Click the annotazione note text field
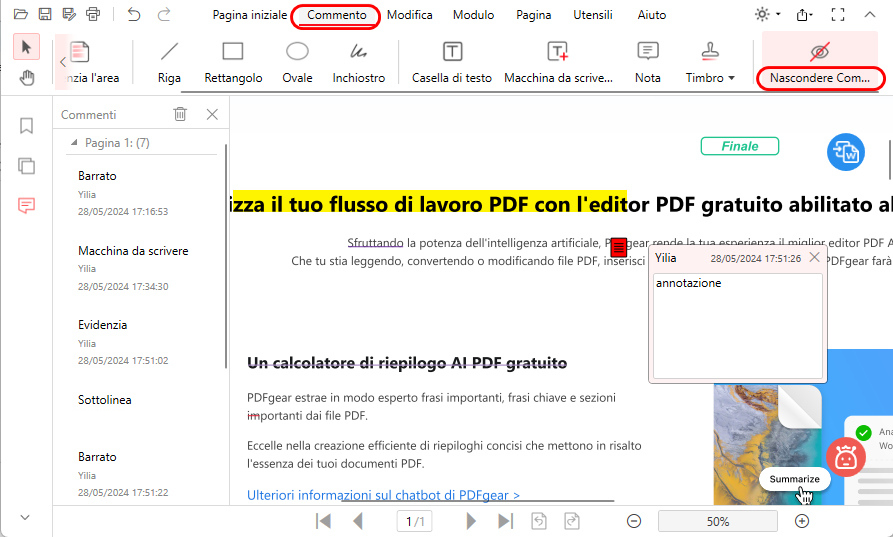The image size is (893, 537). click(x=738, y=326)
